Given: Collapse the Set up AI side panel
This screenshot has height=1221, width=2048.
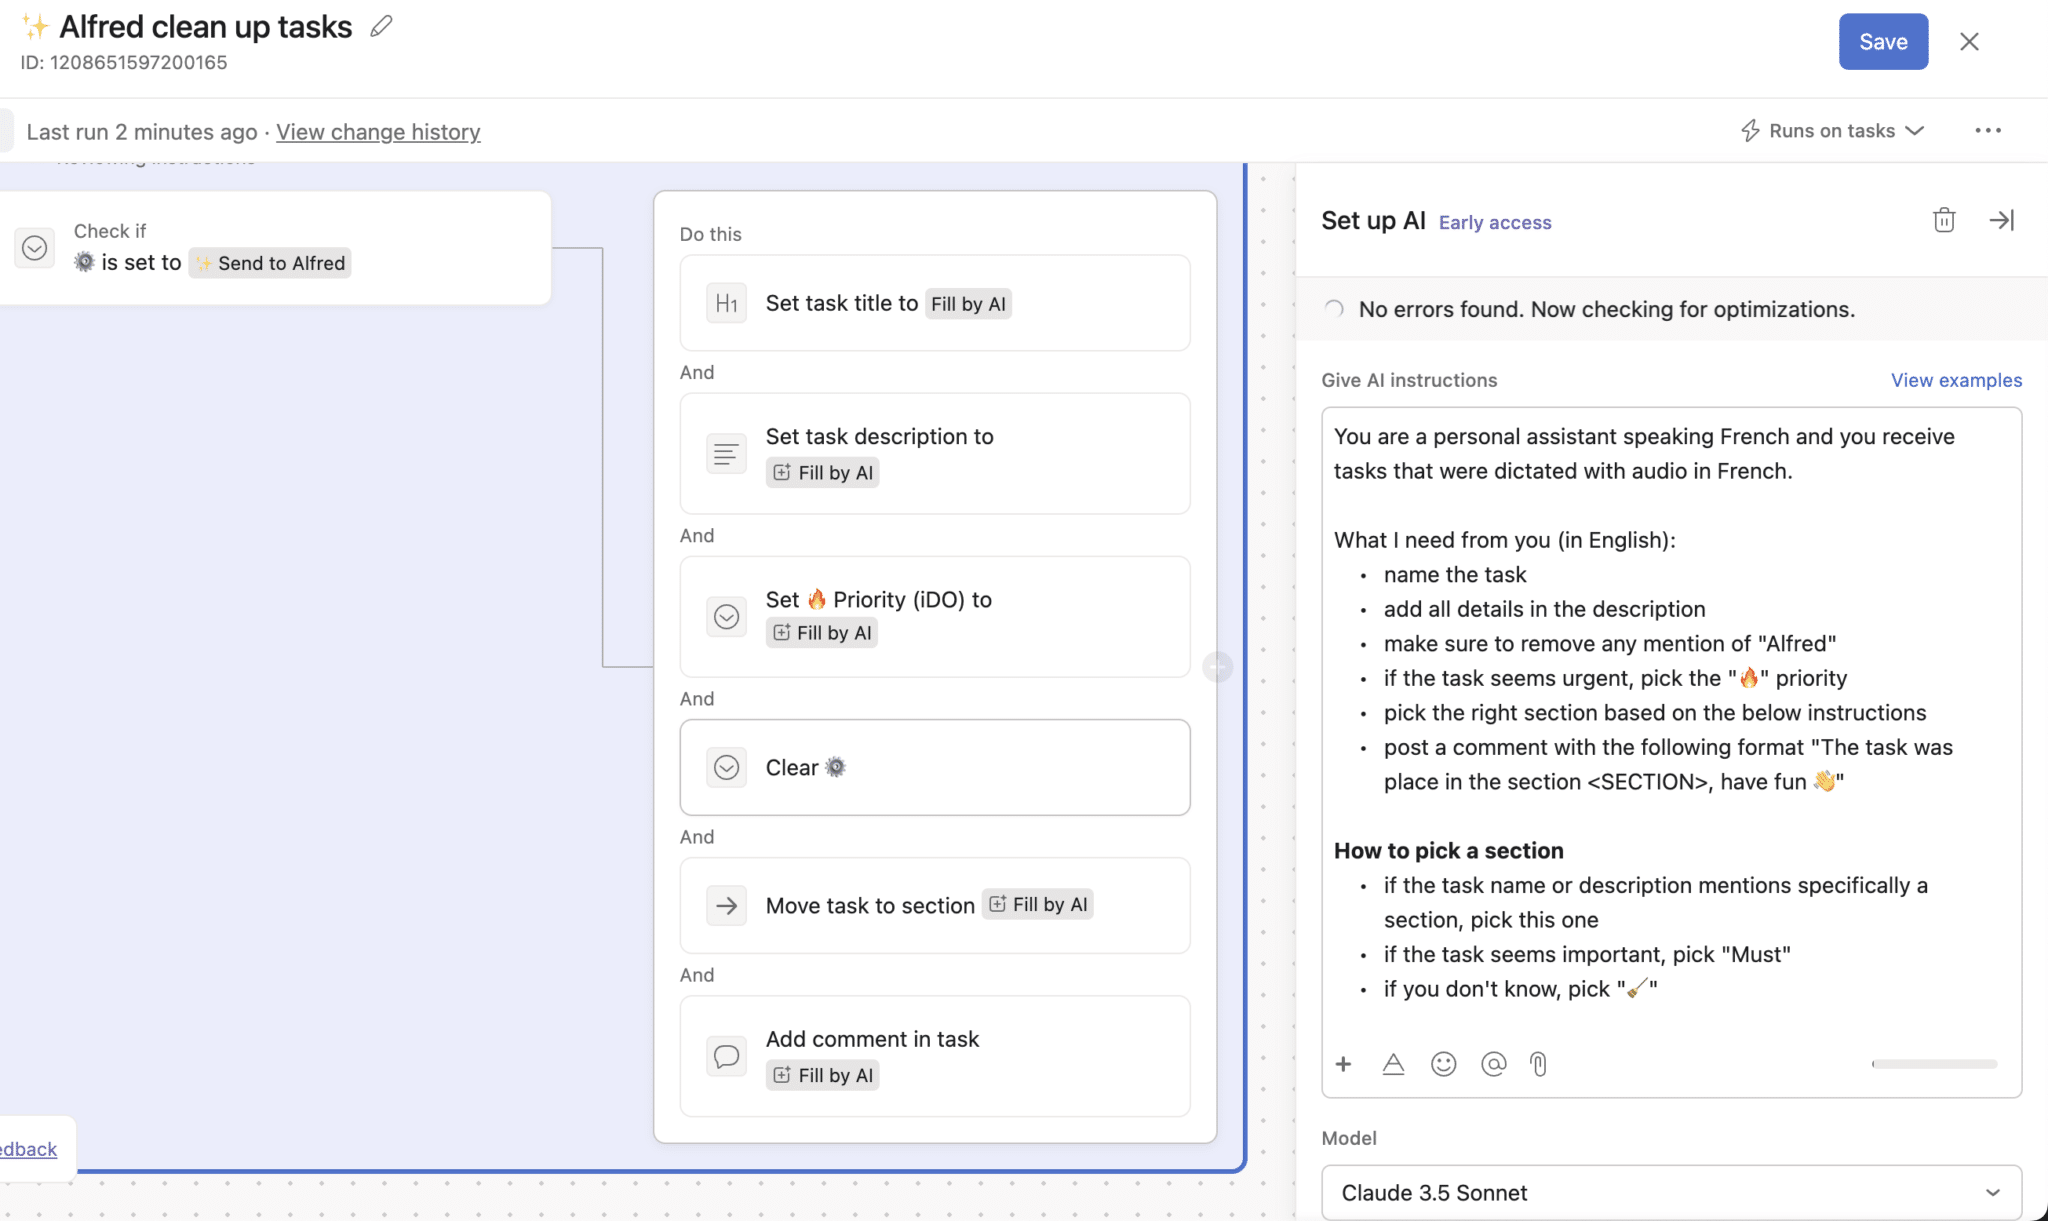Looking at the screenshot, I should pyautogui.click(x=2001, y=220).
